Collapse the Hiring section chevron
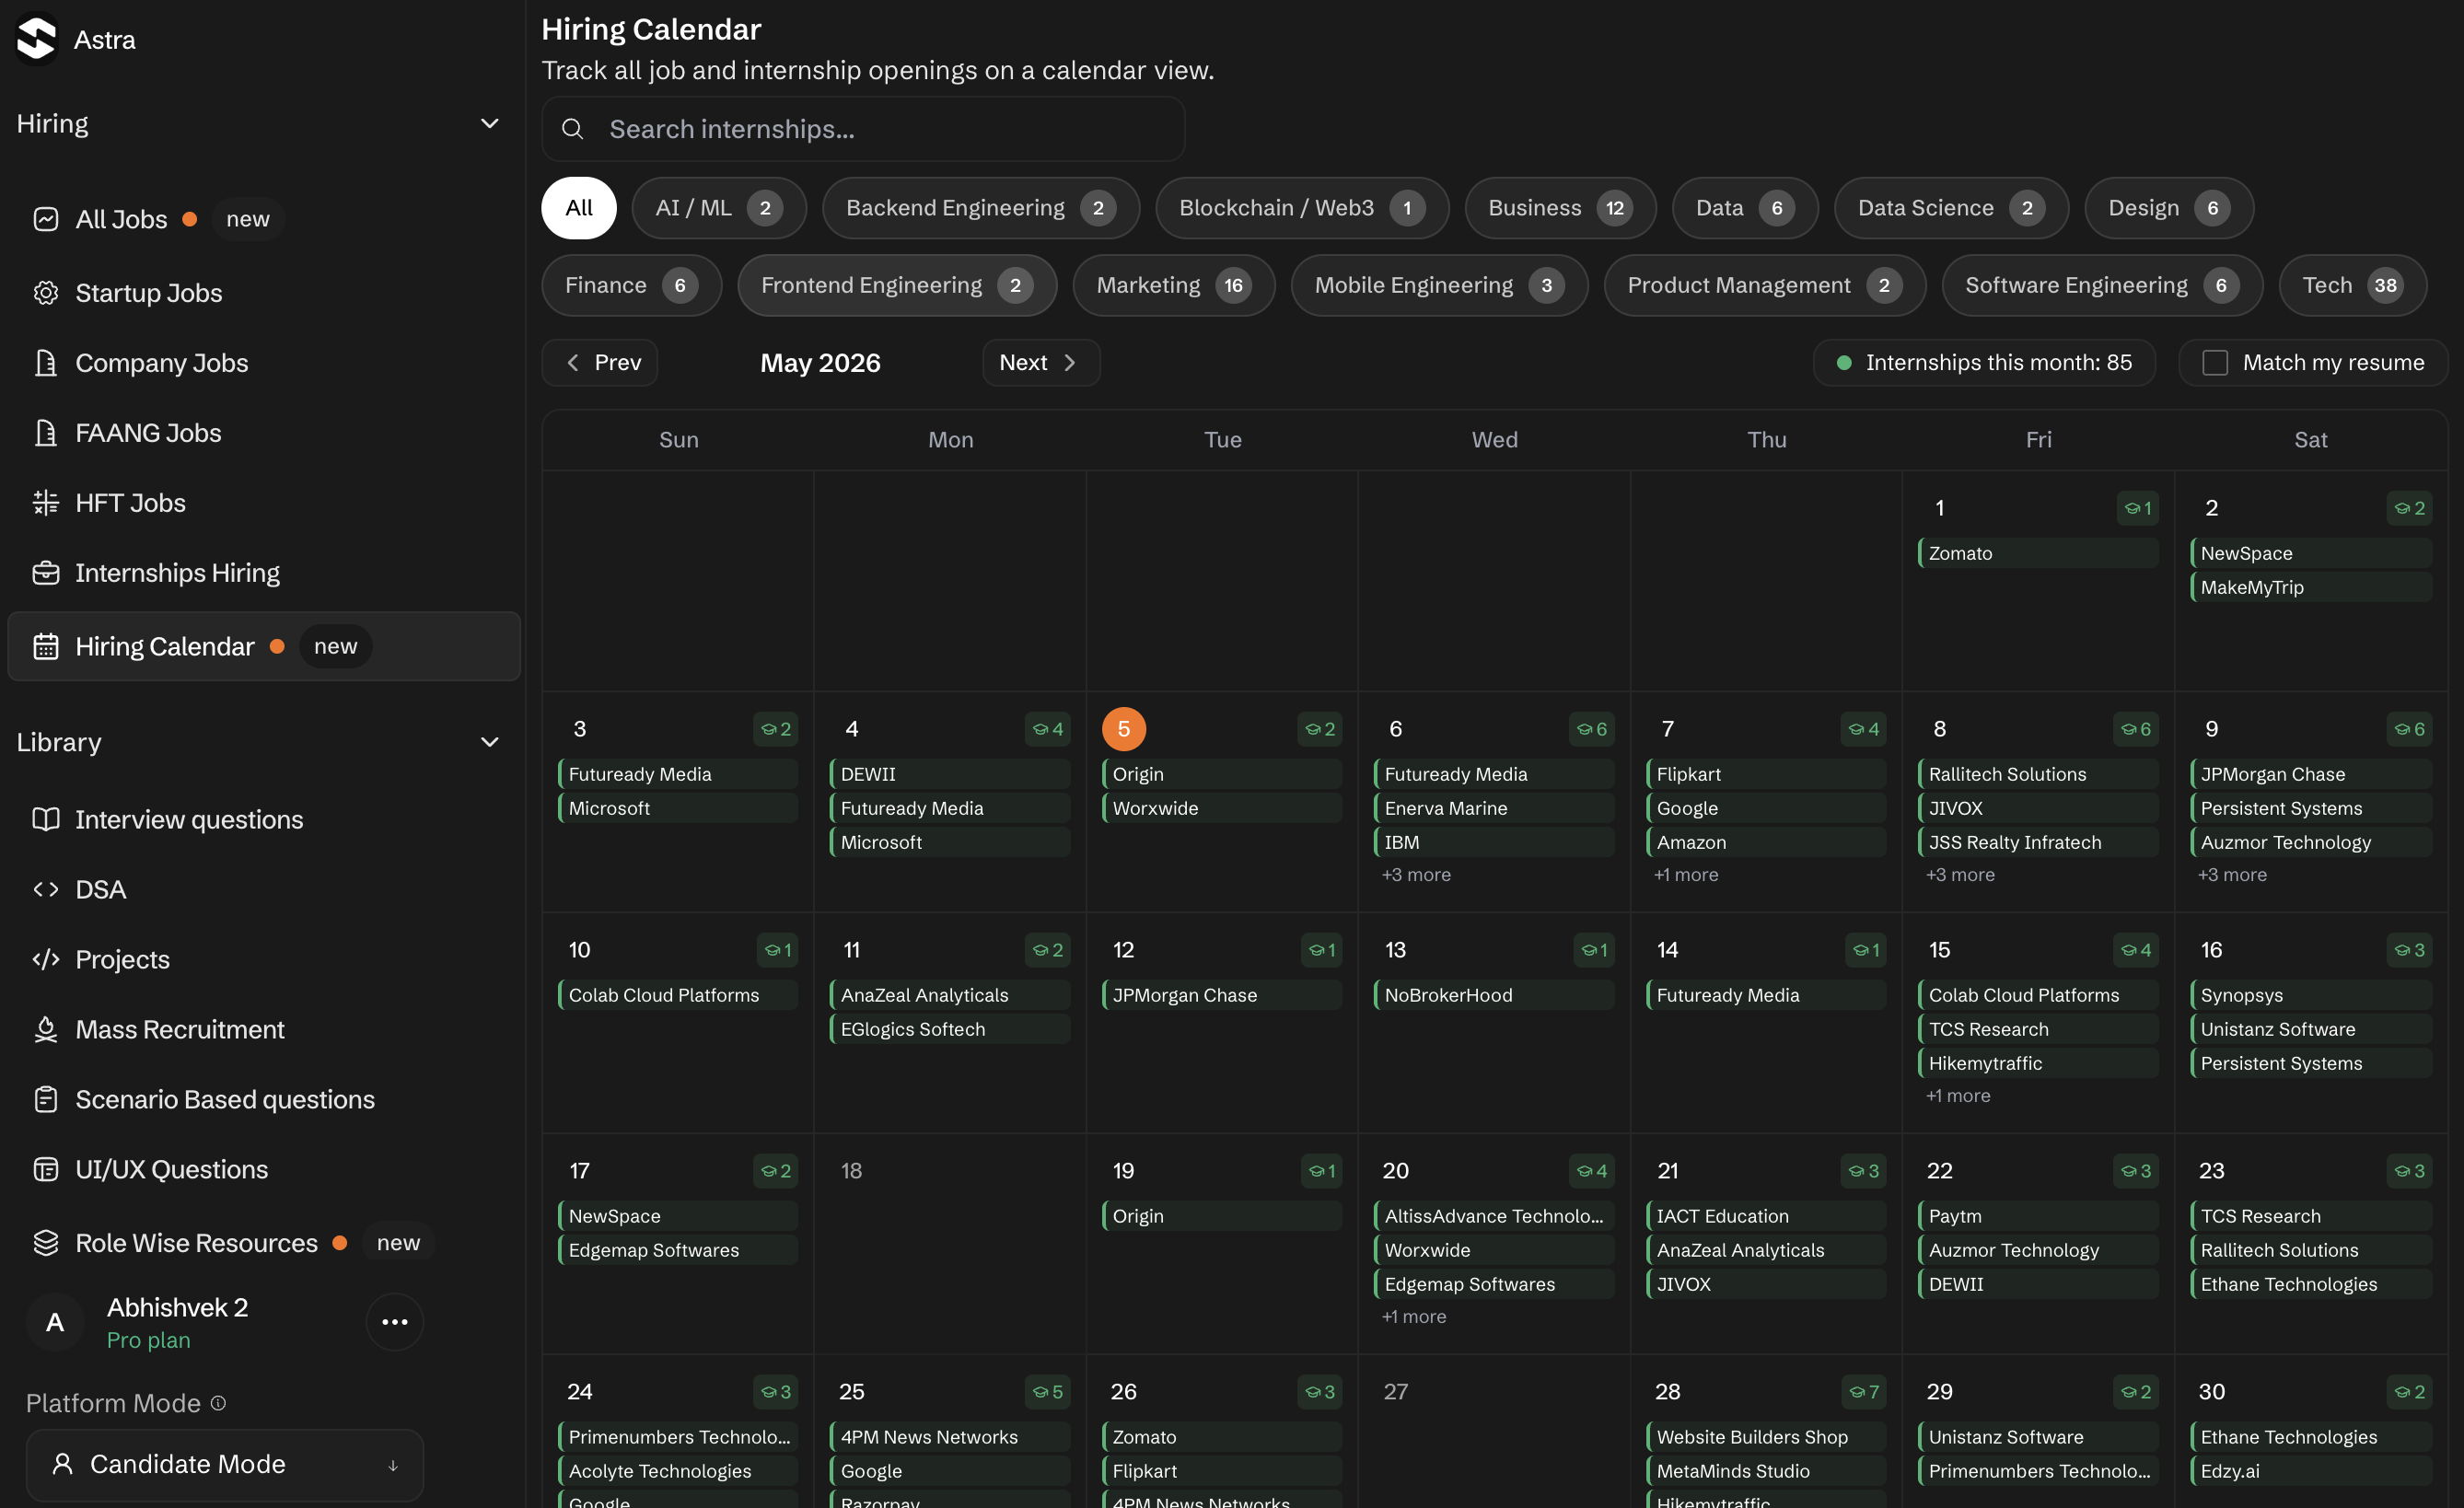The height and width of the screenshot is (1508, 2464). tap(489, 123)
